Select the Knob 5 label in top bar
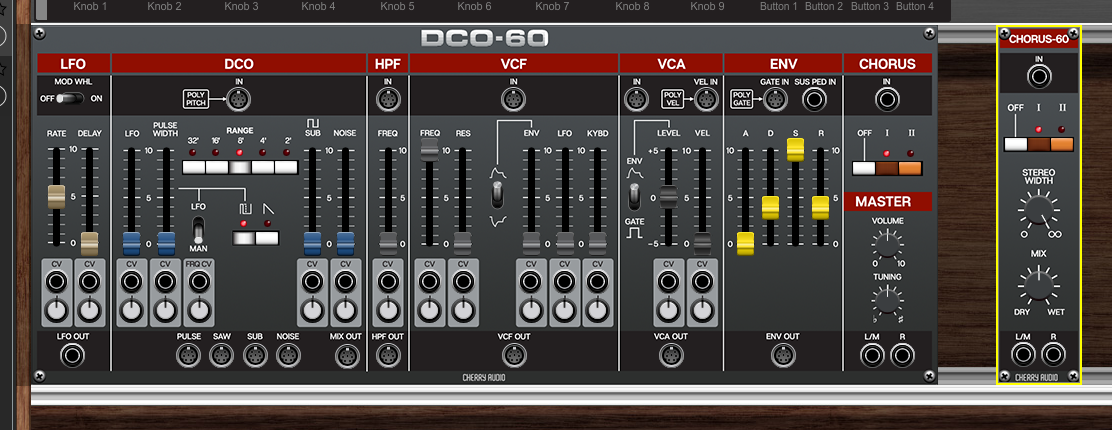1112x430 pixels. [x=397, y=6]
